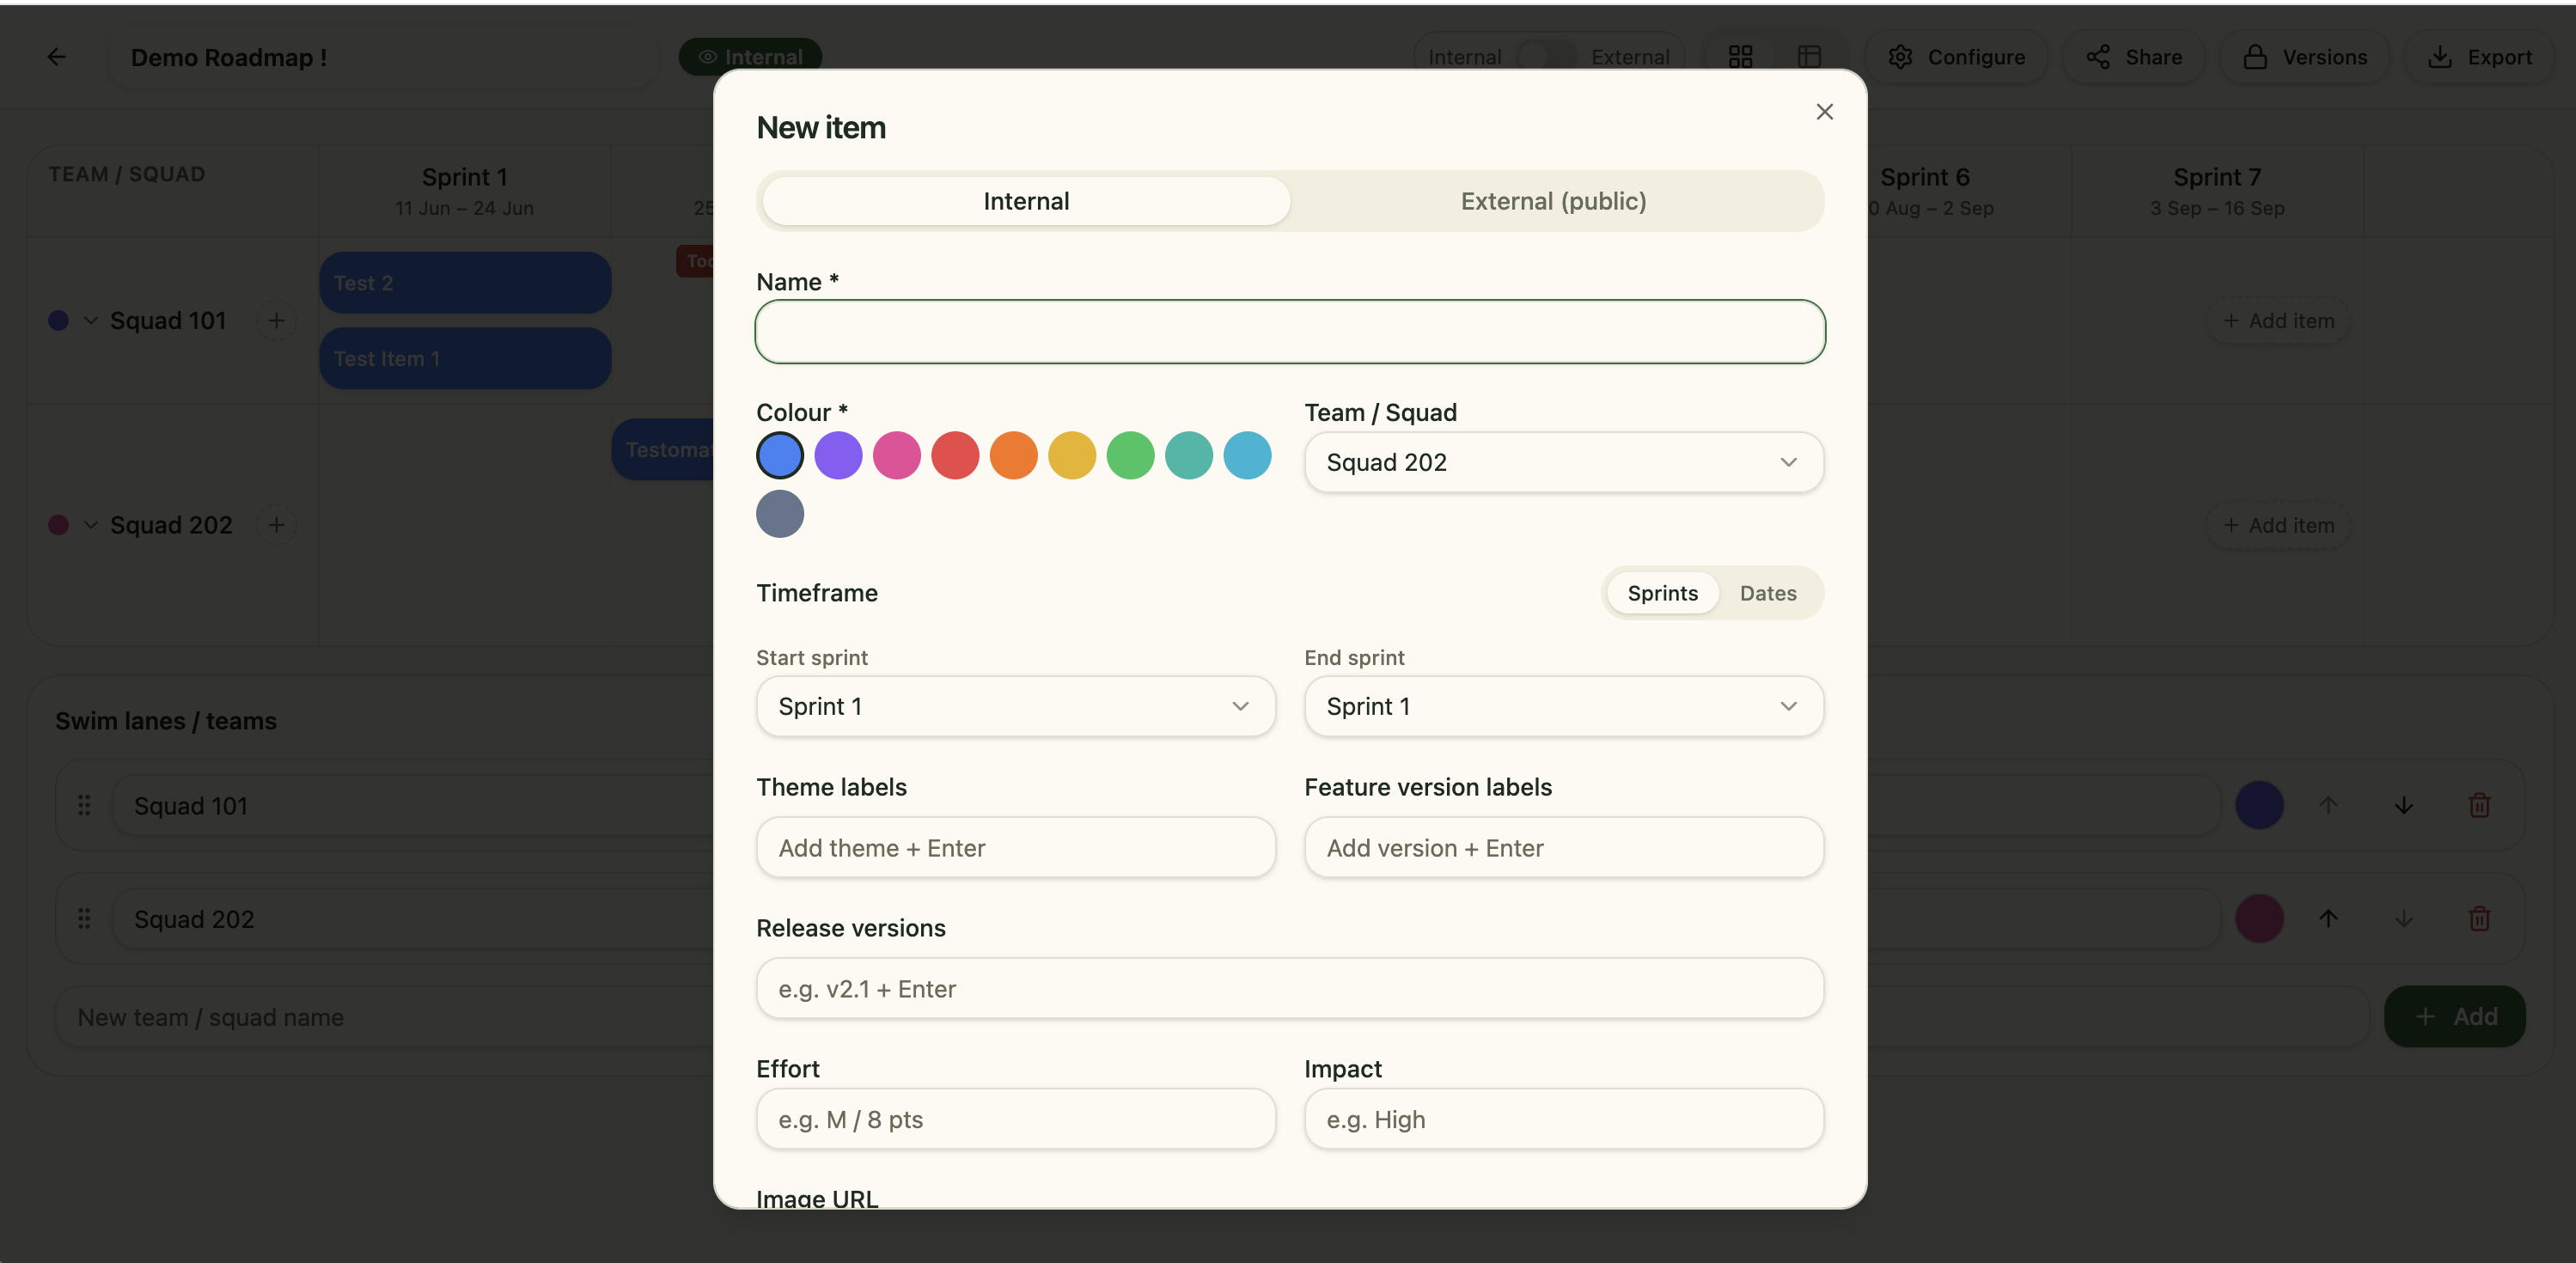Open the grid view icon
The height and width of the screenshot is (1263, 2576).
point(1741,57)
